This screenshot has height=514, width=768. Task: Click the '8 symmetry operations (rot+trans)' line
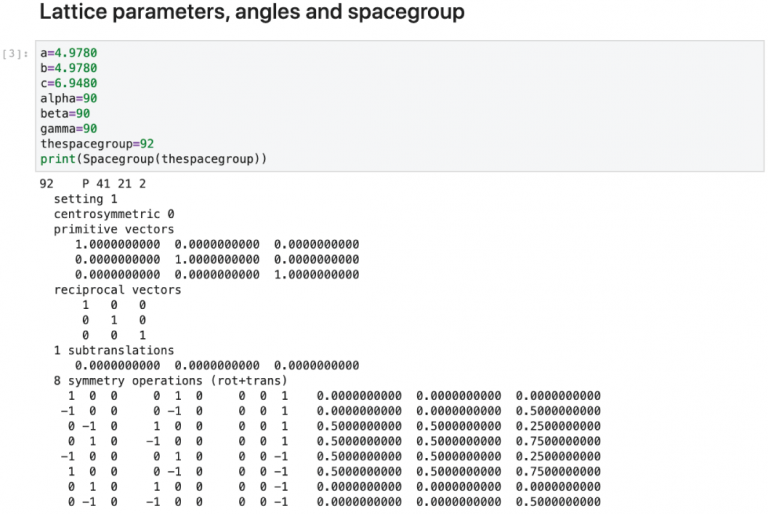point(170,381)
